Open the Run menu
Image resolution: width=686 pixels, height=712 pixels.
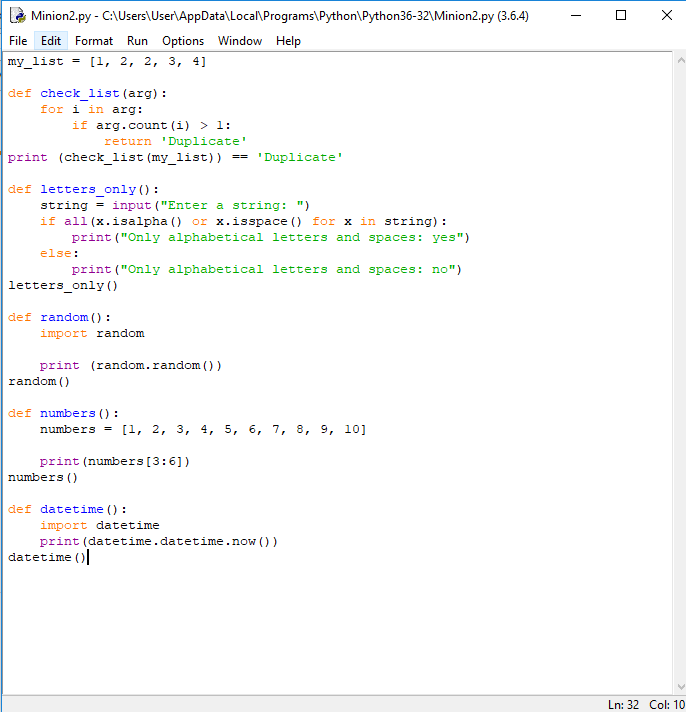click(x=137, y=41)
